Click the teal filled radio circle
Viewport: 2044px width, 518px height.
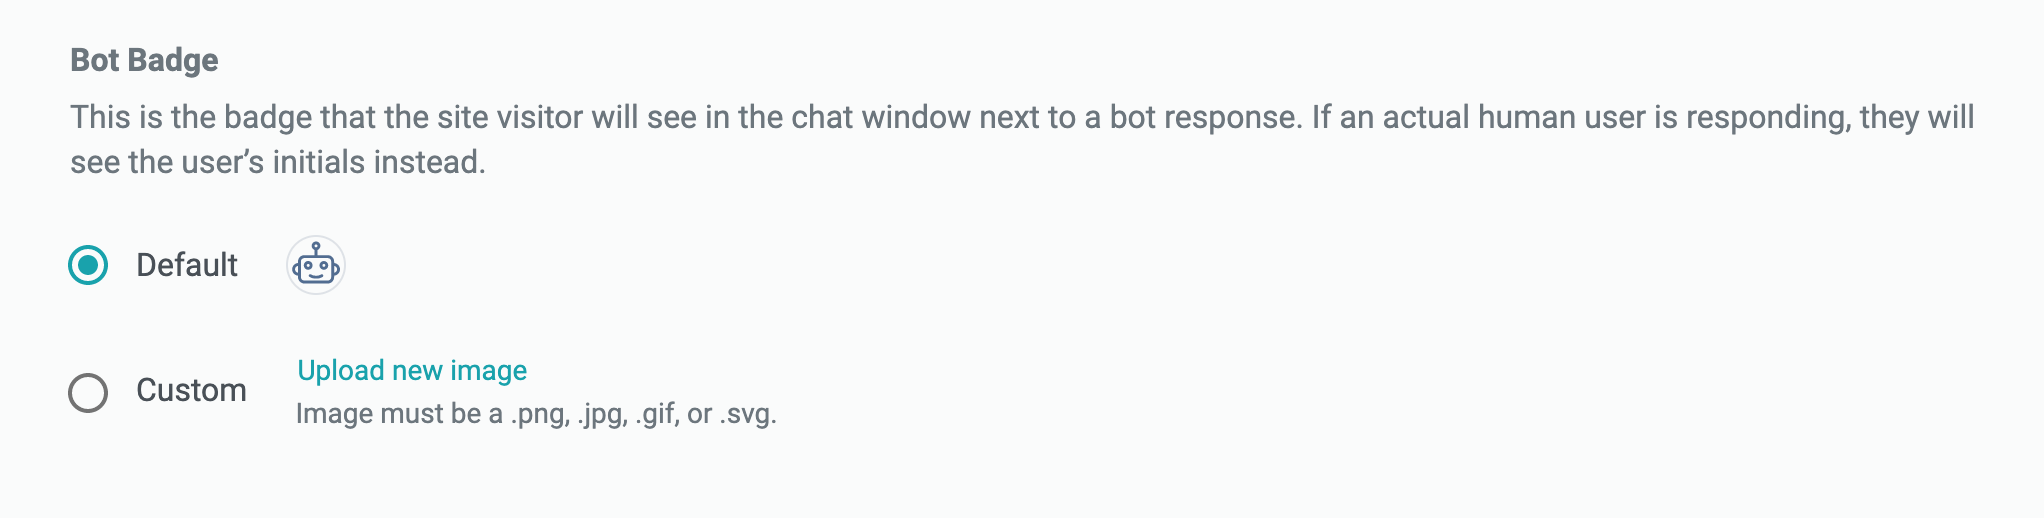coord(88,265)
